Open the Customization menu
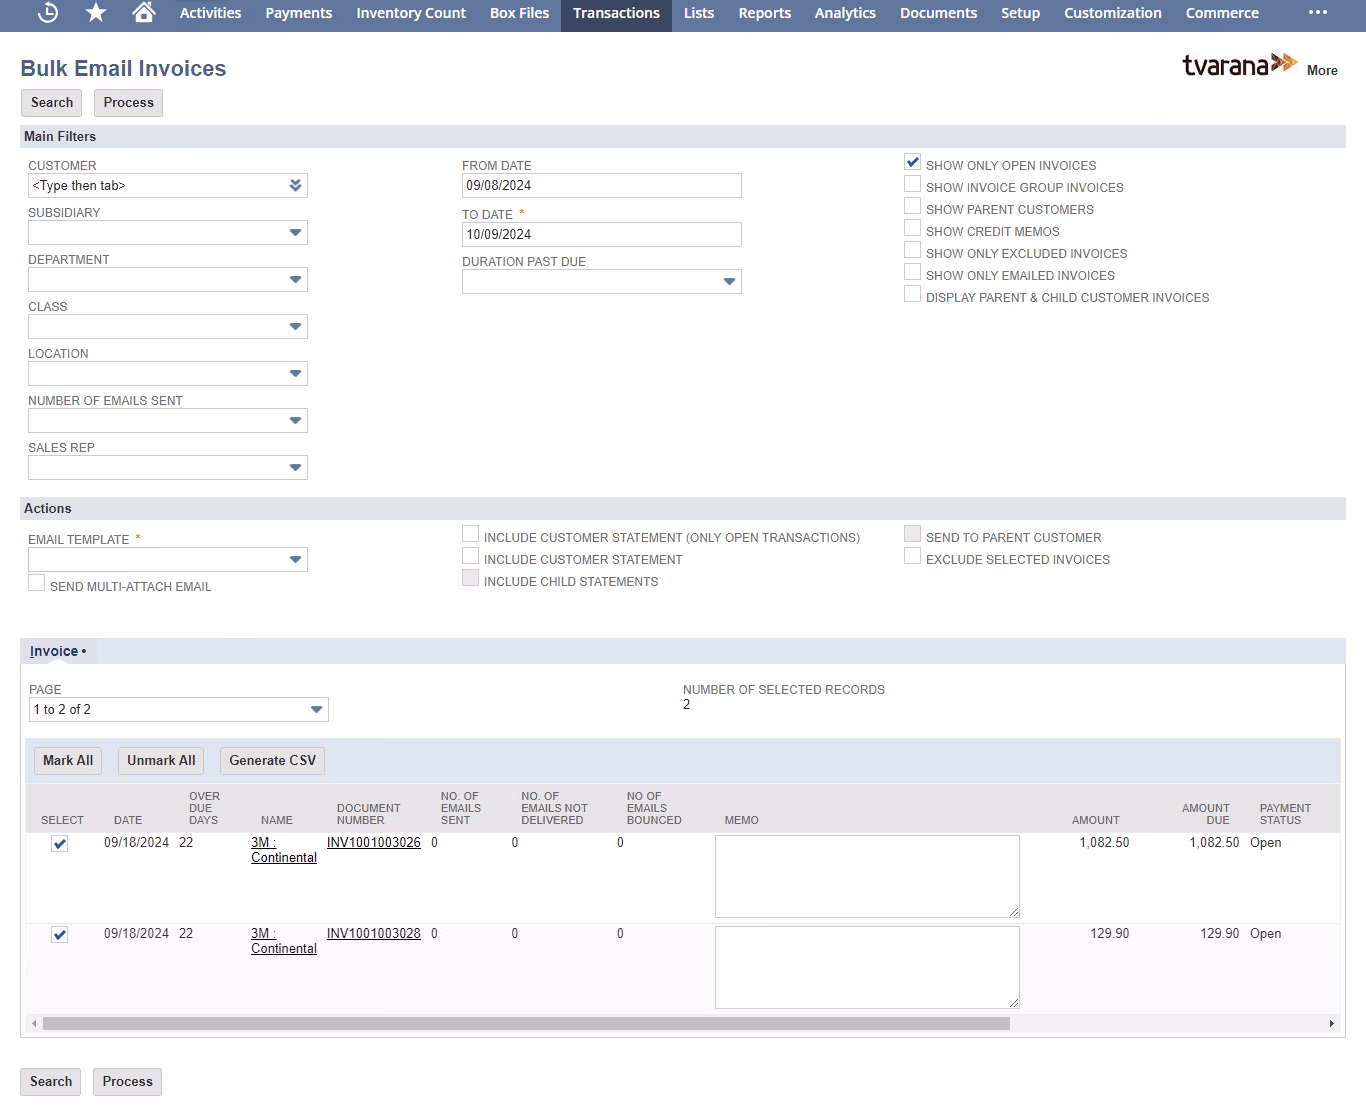This screenshot has height=1120, width=1366. coord(1112,13)
